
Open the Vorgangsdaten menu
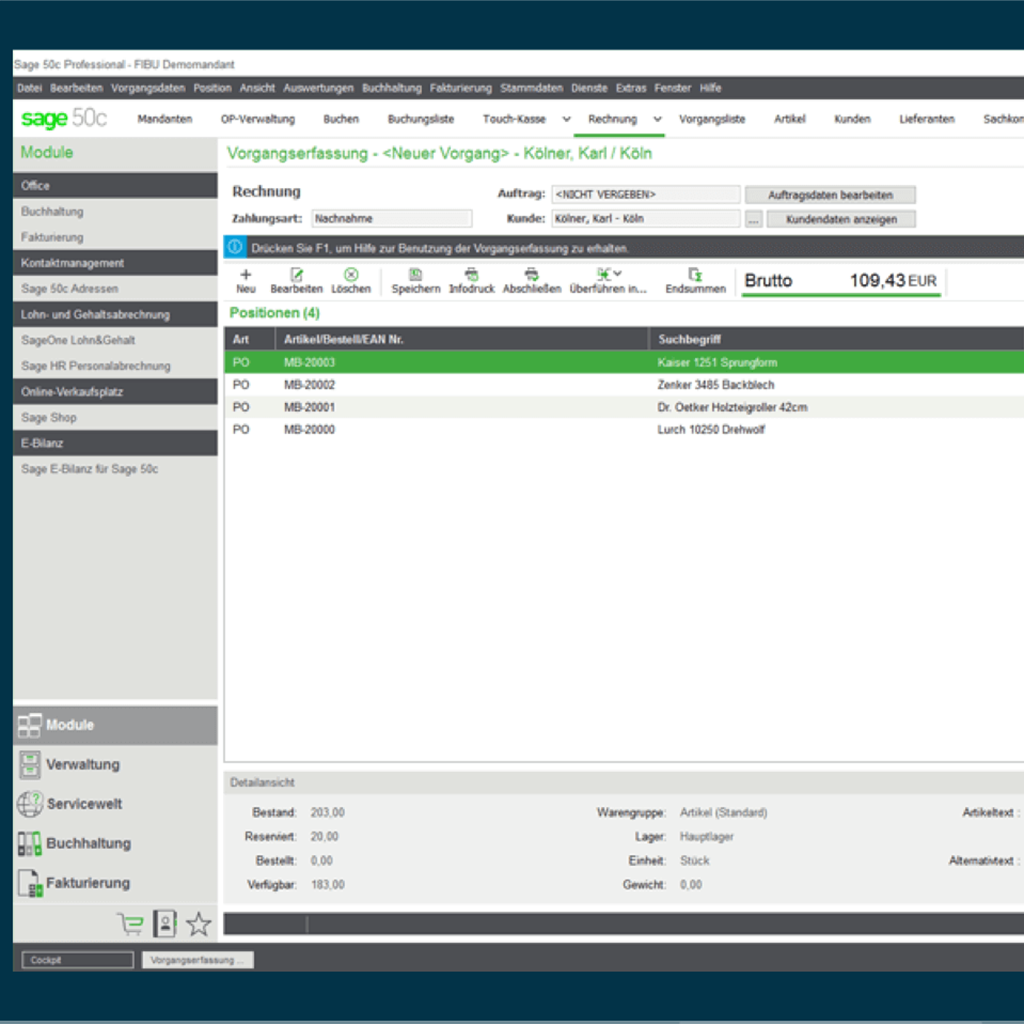[x=148, y=88]
